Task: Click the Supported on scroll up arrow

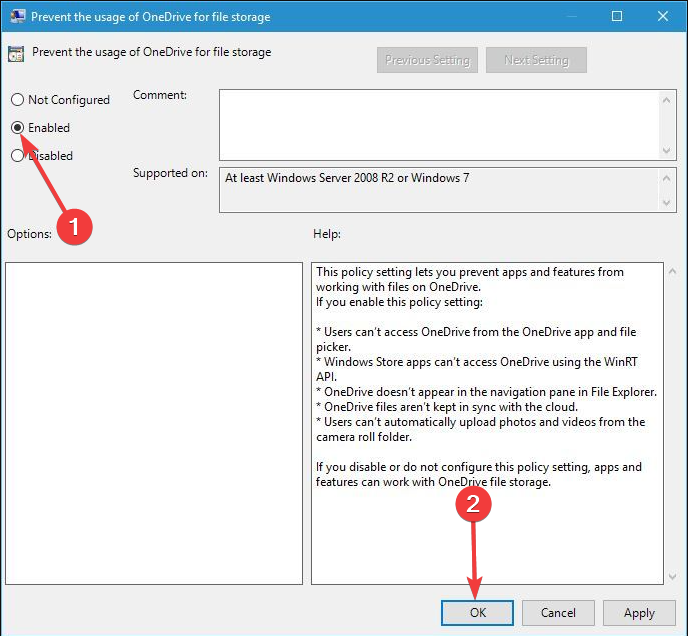Action: coord(666,178)
